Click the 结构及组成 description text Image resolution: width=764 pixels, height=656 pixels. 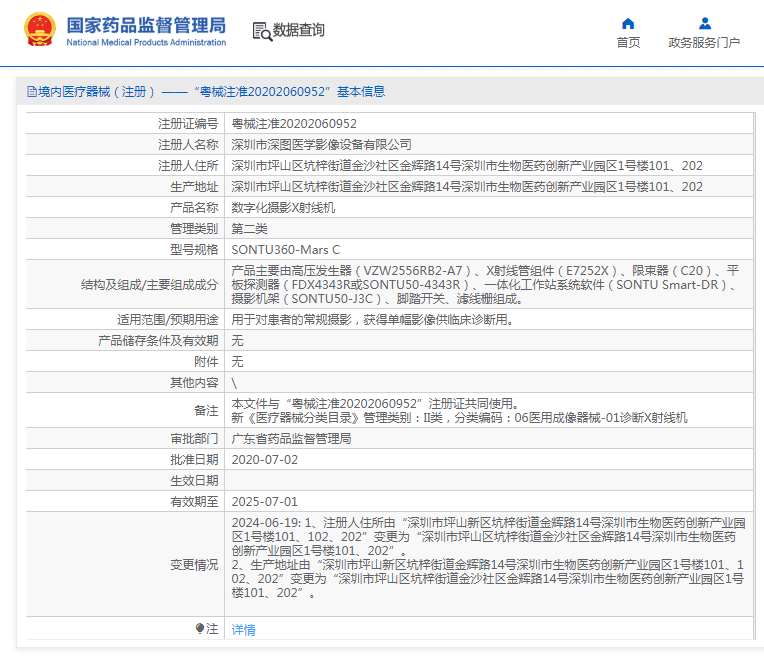(x=485, y=285)
